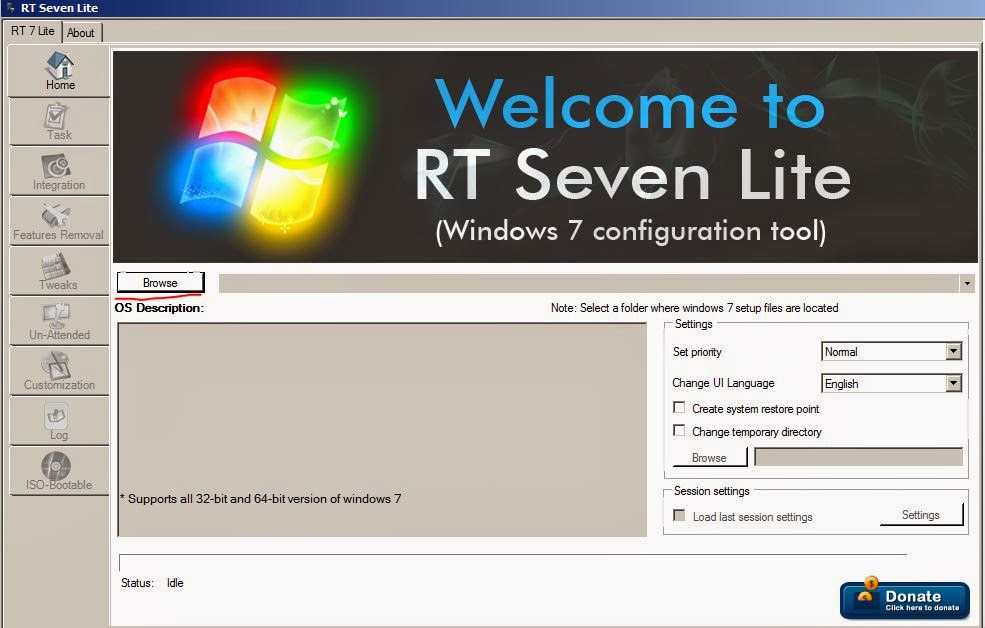Click the note about windows 7 setup files
The height and width of the screenshot is (628, 985).
tap(695, 308)
